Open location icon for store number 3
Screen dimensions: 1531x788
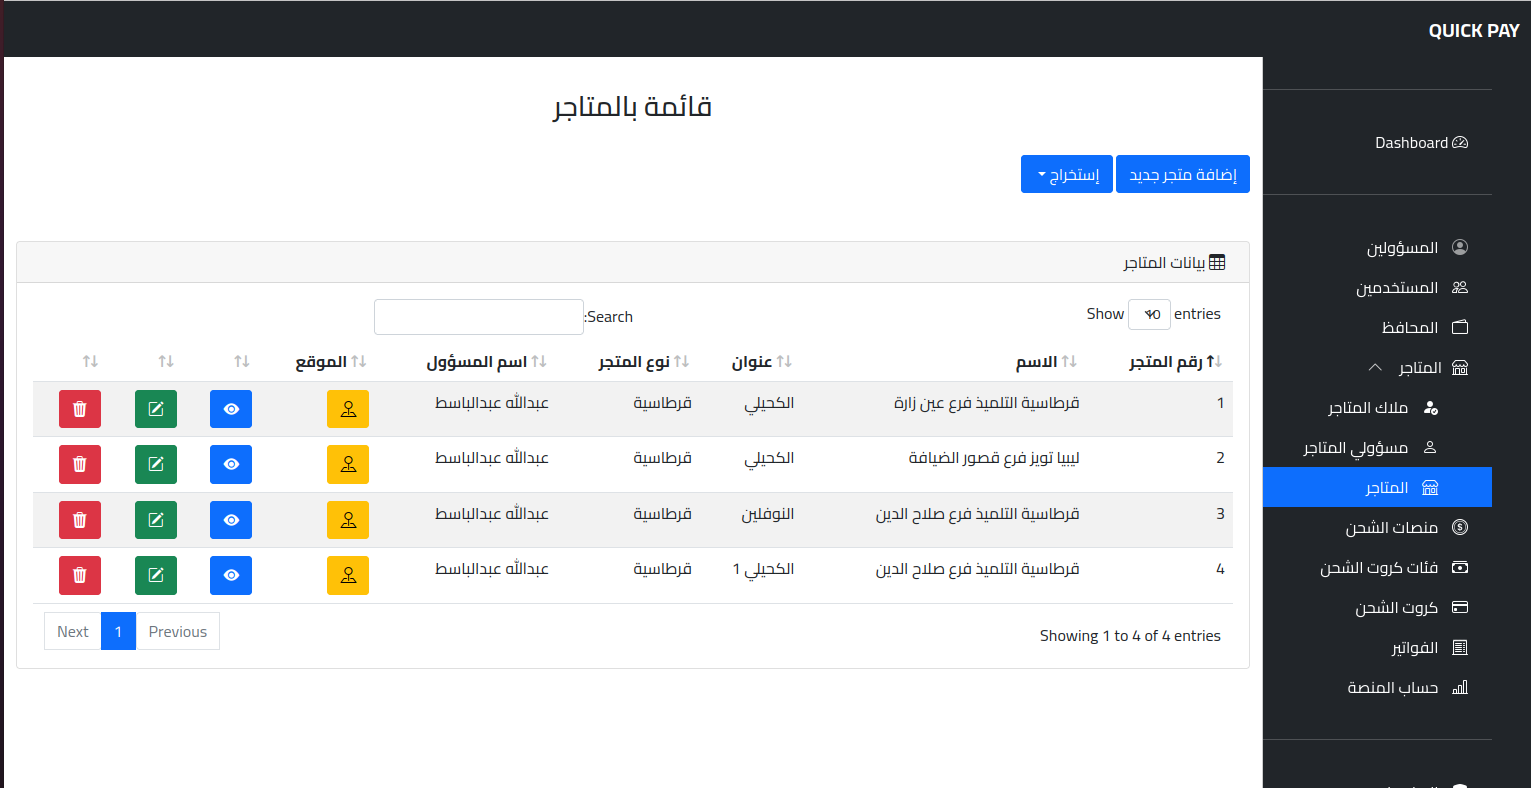[x=348, y=520]
